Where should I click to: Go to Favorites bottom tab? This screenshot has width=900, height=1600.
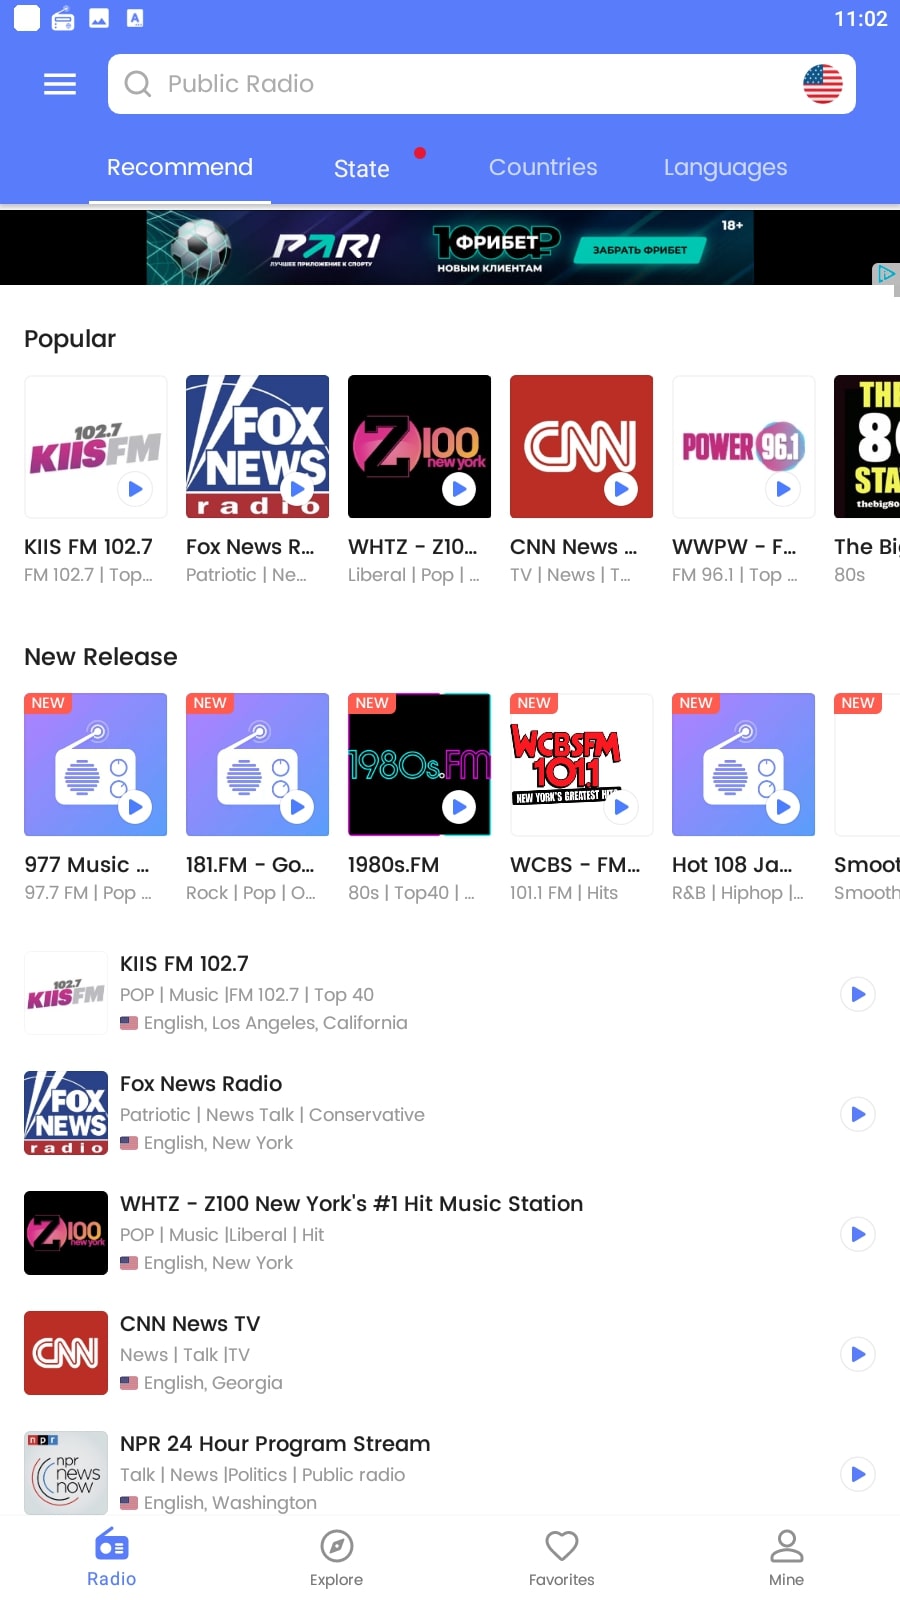pyautogui.click(x=562, y=1558)
